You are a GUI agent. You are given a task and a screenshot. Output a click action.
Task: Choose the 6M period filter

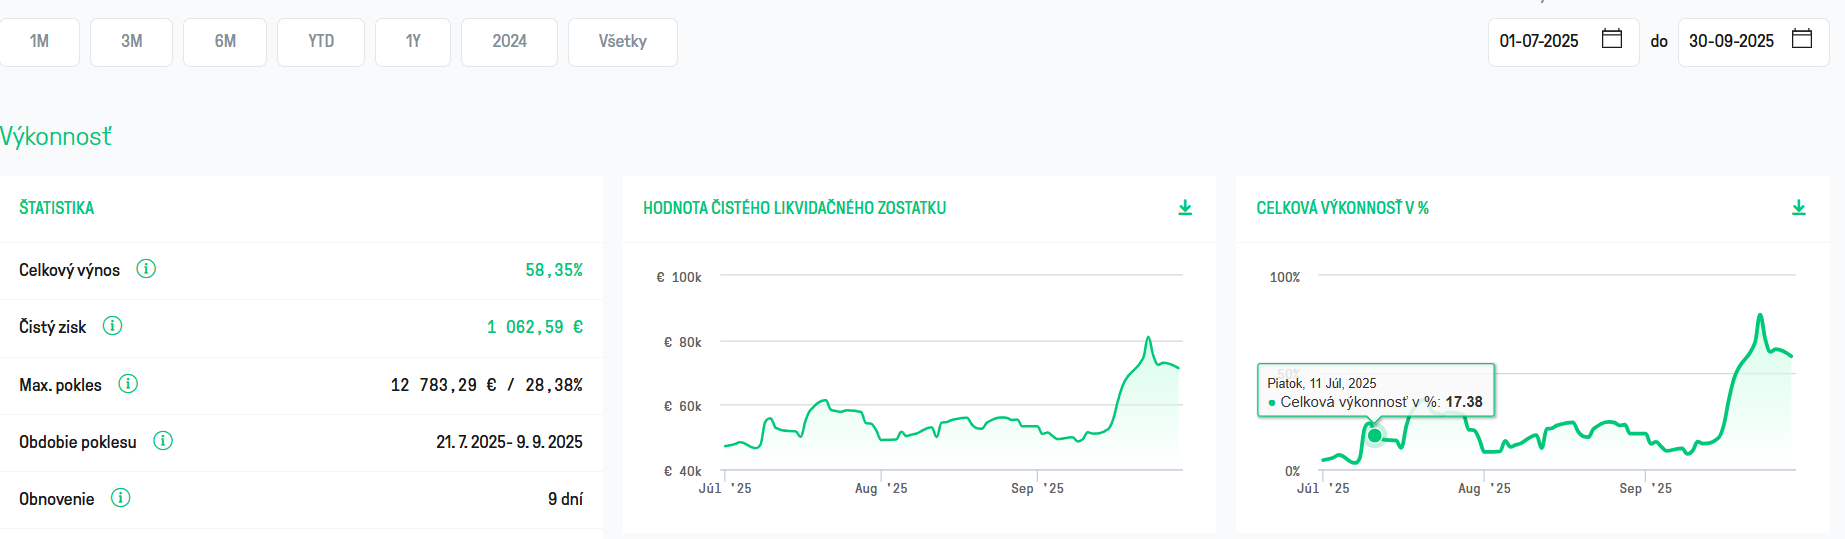(x=225, y=42)
